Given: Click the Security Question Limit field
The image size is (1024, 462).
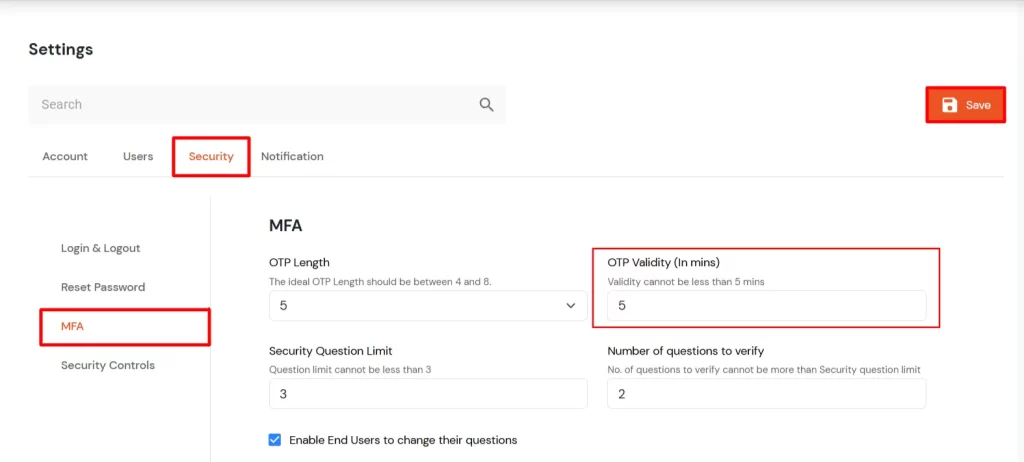Looking at the screenshot, I should 428,394.
